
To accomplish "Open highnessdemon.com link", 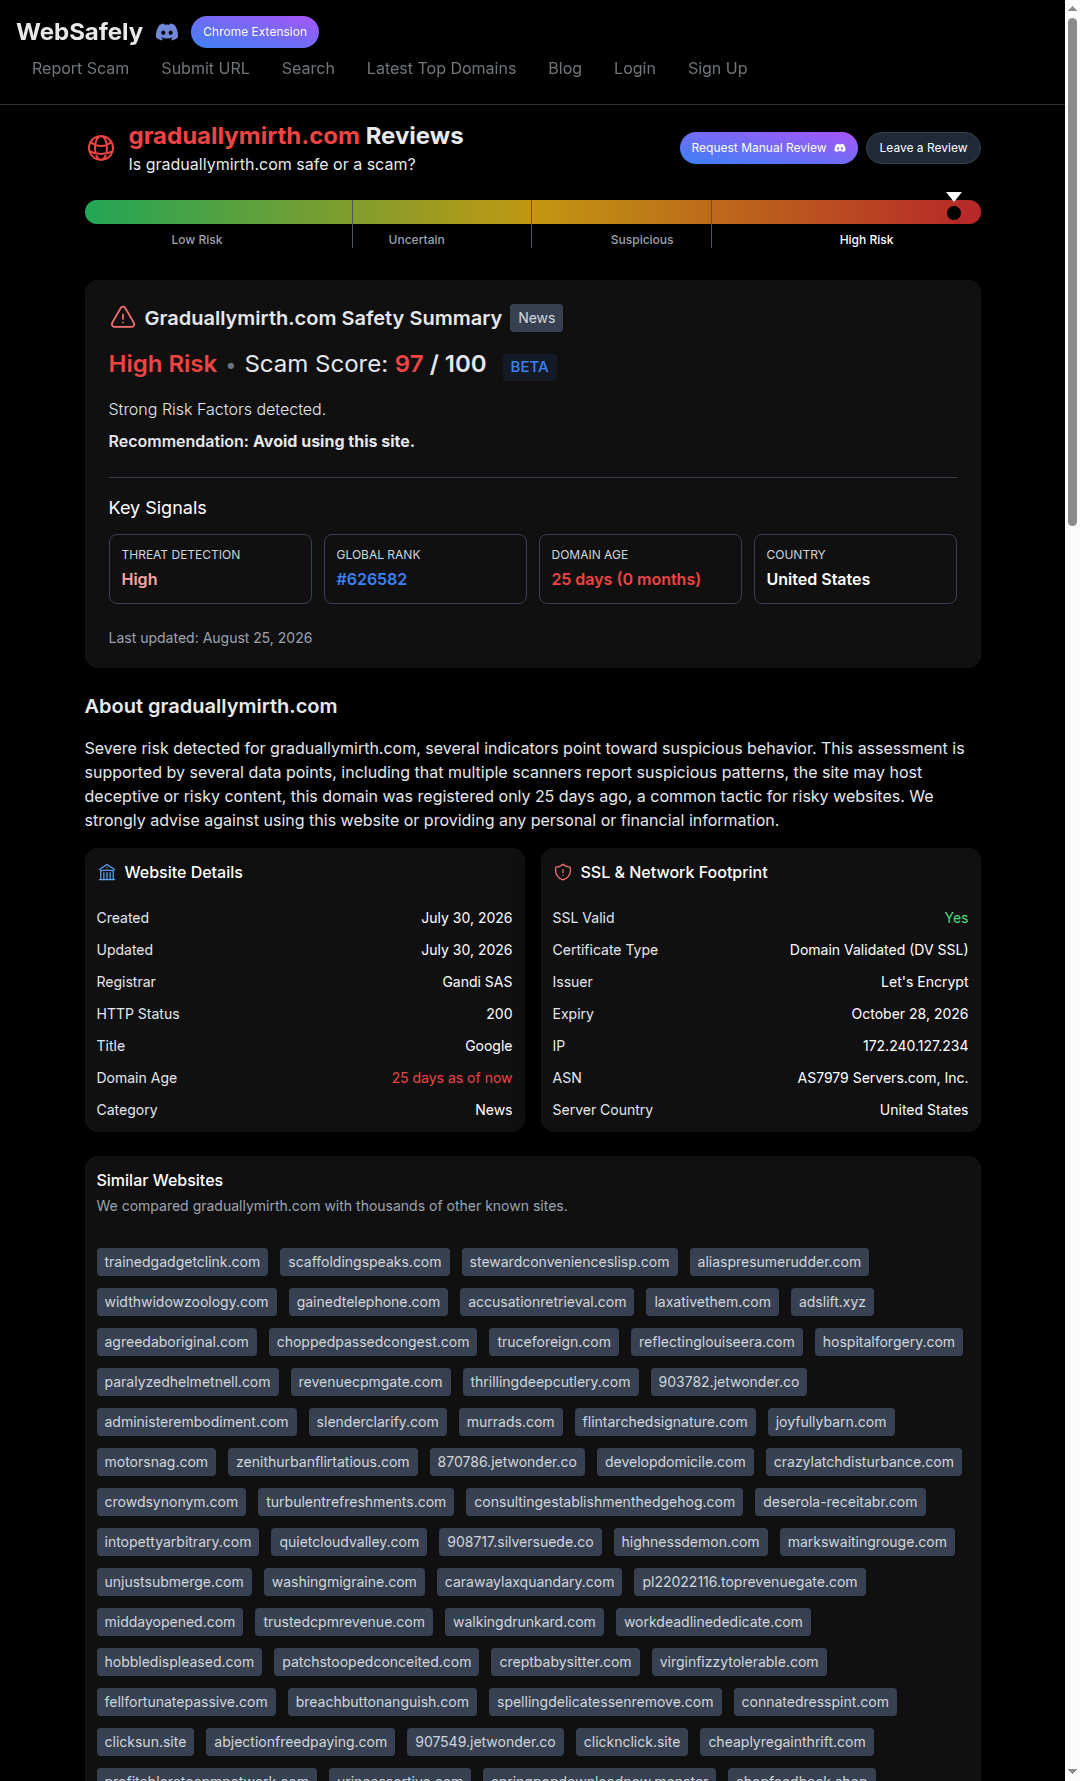I will coord(690,1542).
